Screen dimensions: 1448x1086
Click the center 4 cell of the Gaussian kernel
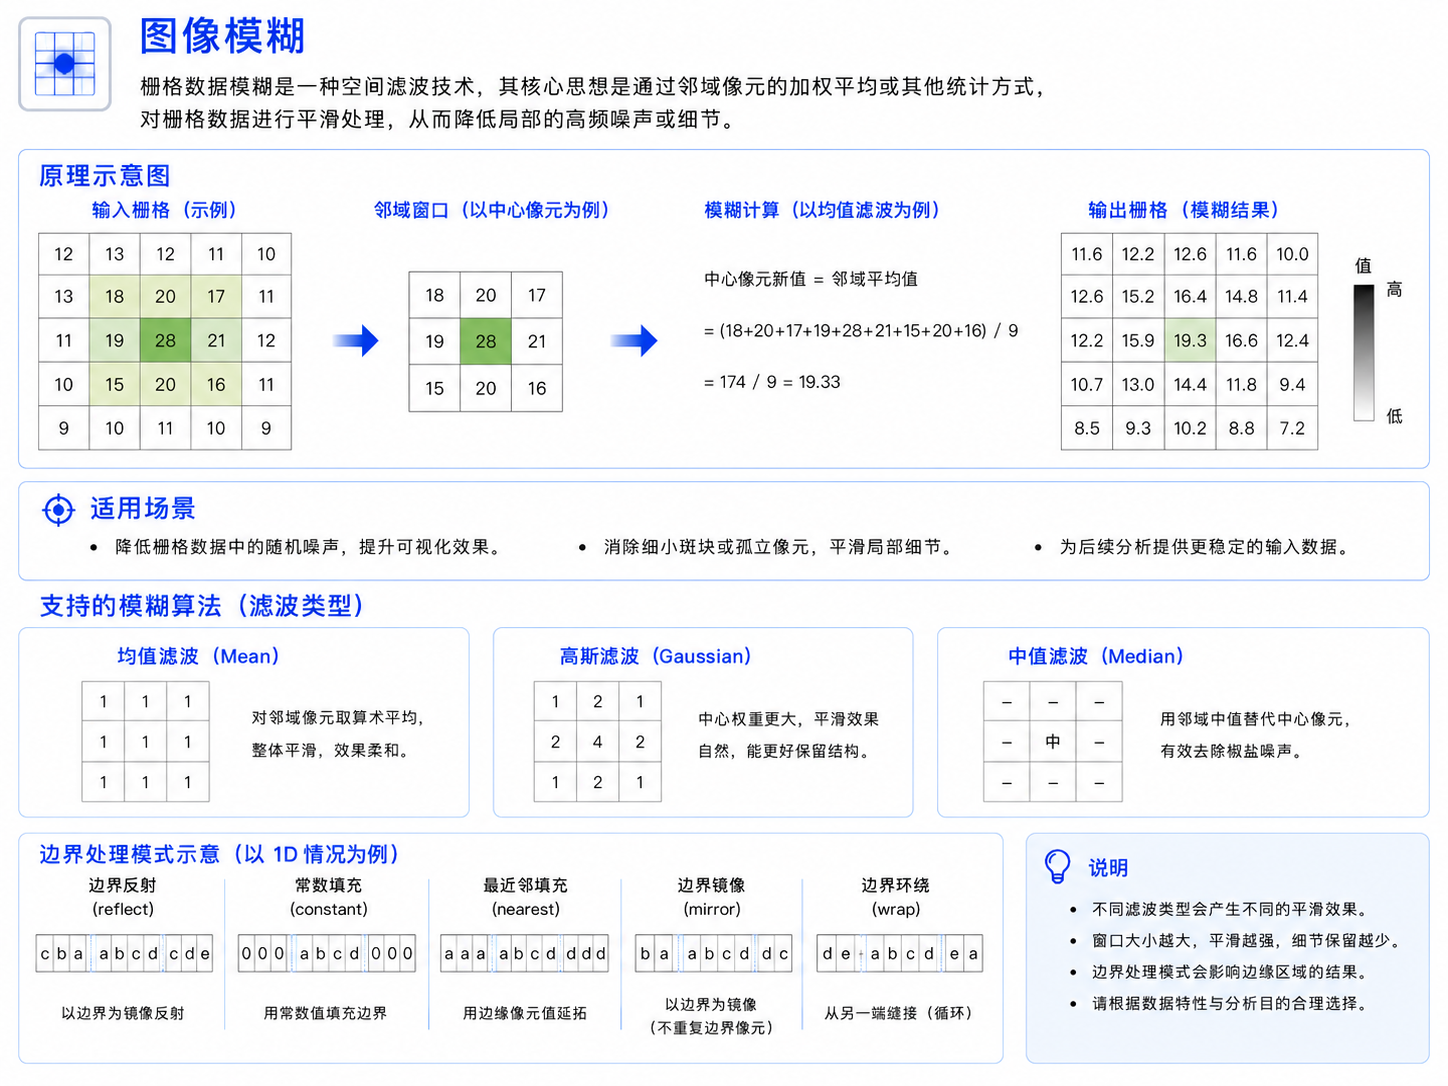tap(598, 742)
